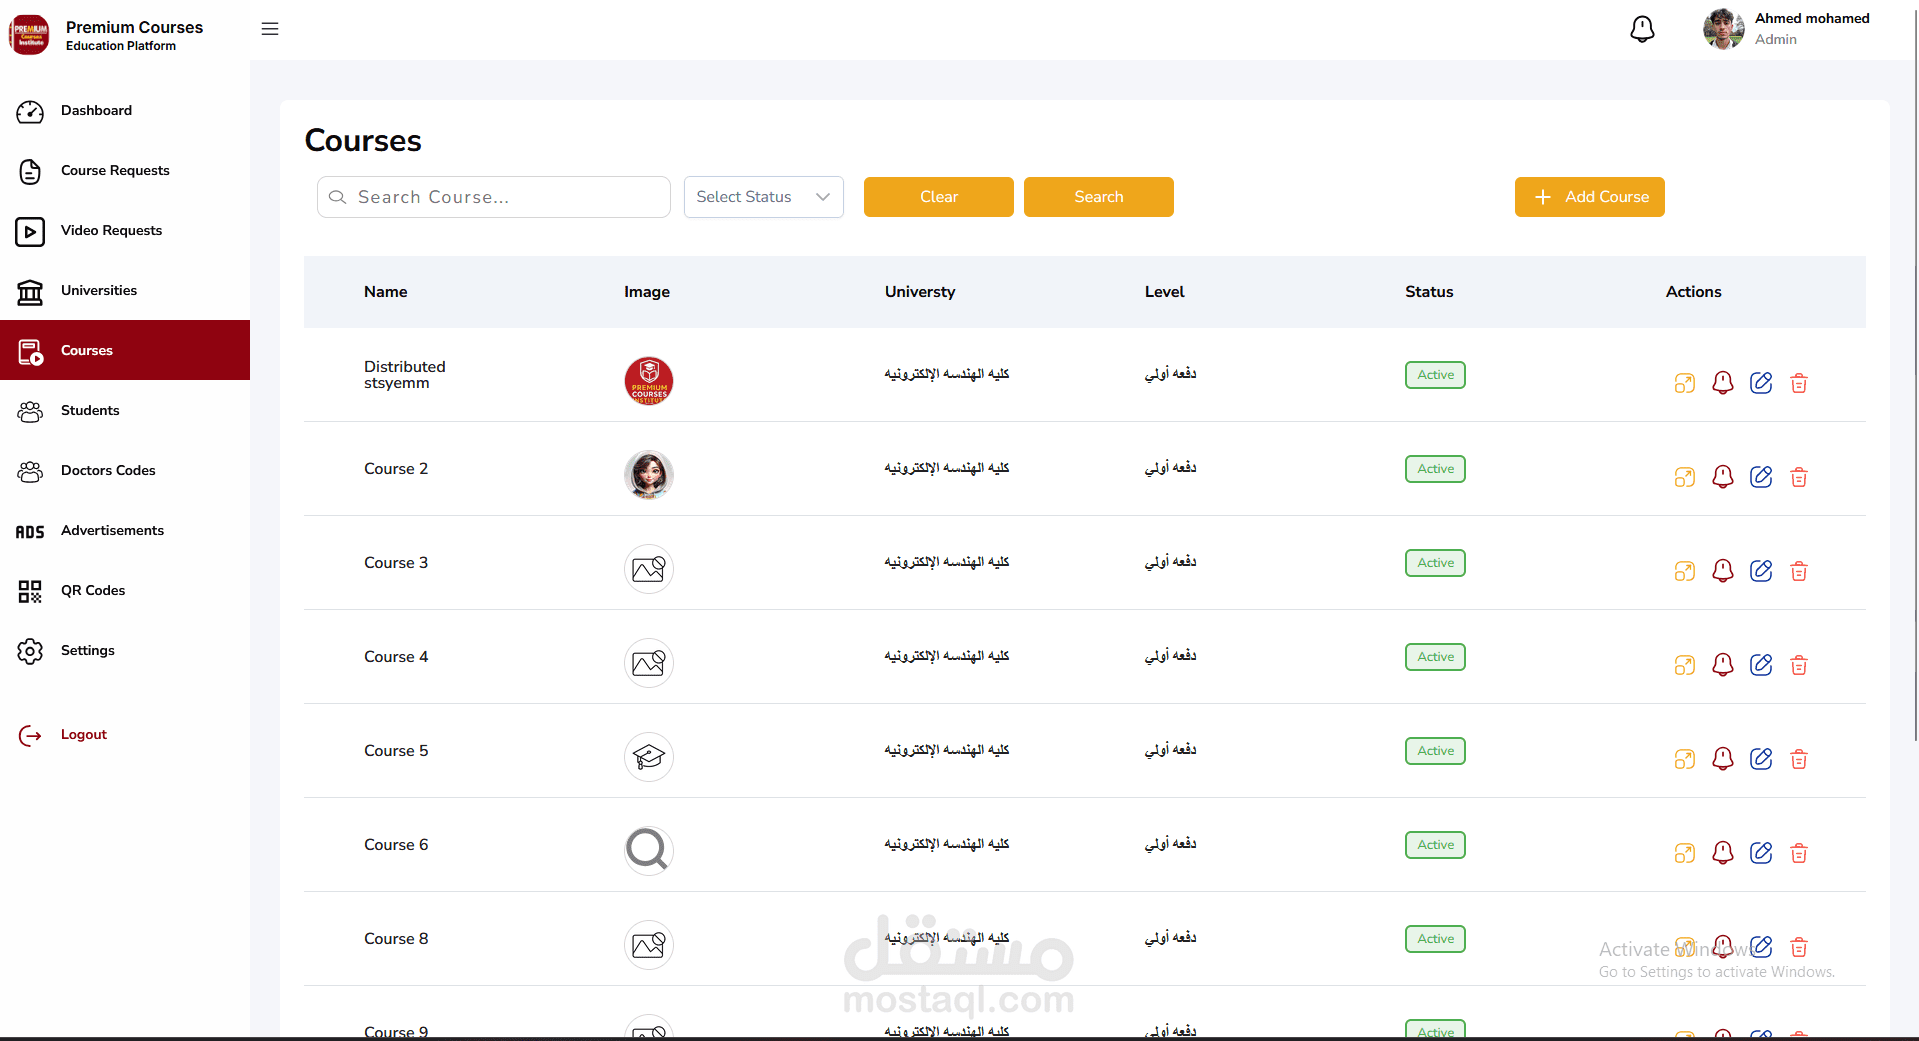Open Ahmed mohamed profile avatar
The image size is (1919, 1041).
tap(1724, 29)
